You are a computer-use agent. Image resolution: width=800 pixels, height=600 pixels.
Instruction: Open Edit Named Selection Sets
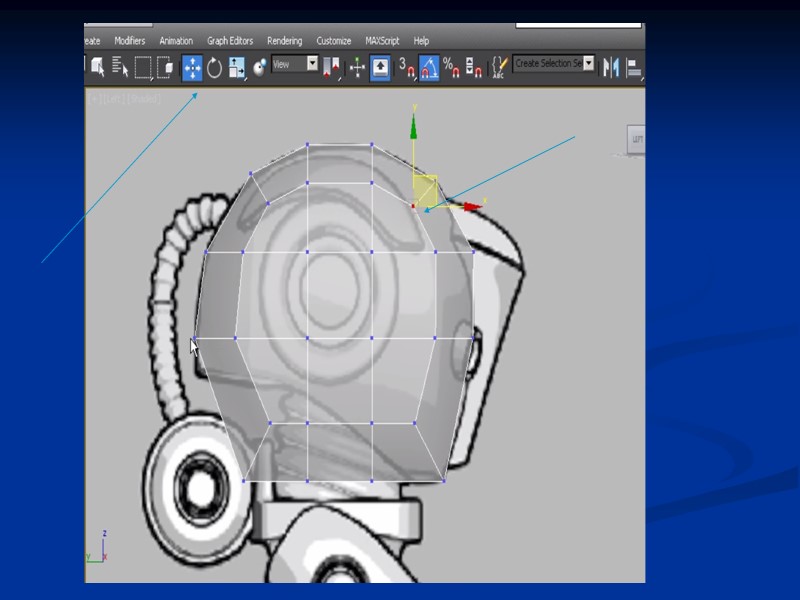pos(499,67)
